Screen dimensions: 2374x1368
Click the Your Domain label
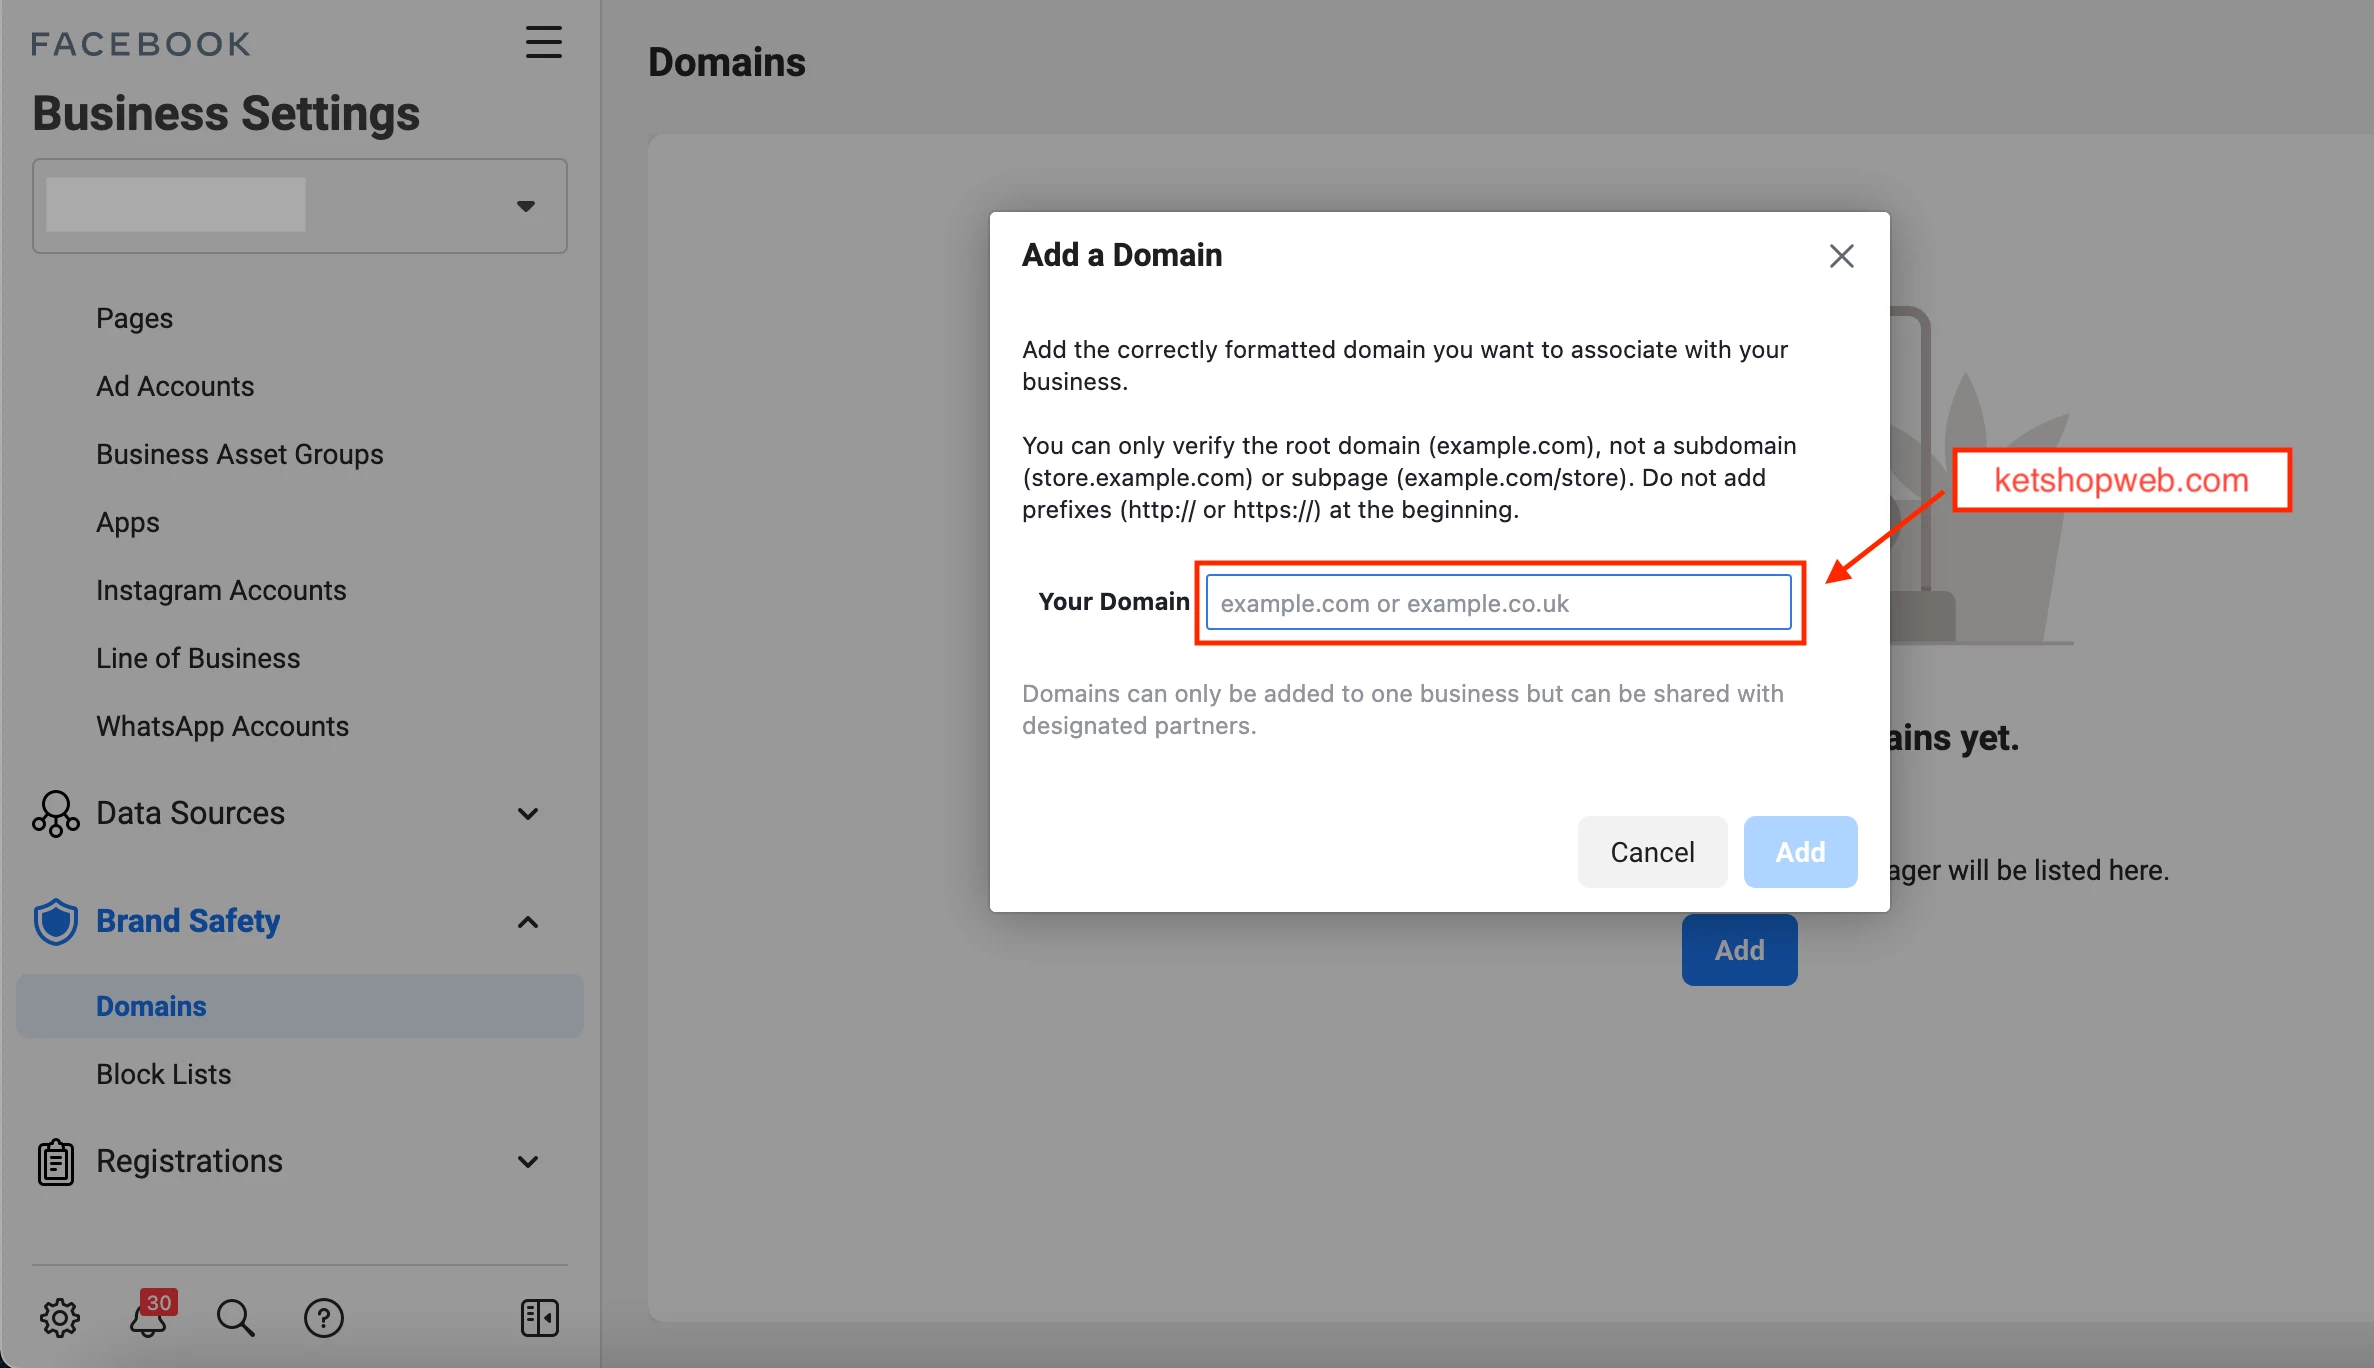[x=1114, y=602]
